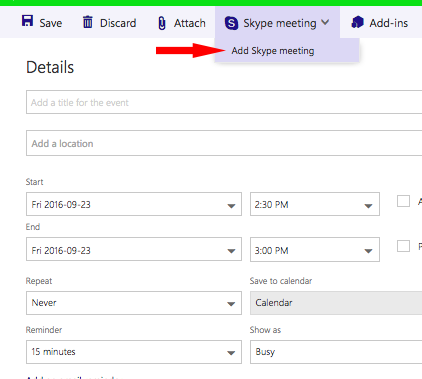Click the Discard label in toolbar

[x=118, y=23]
